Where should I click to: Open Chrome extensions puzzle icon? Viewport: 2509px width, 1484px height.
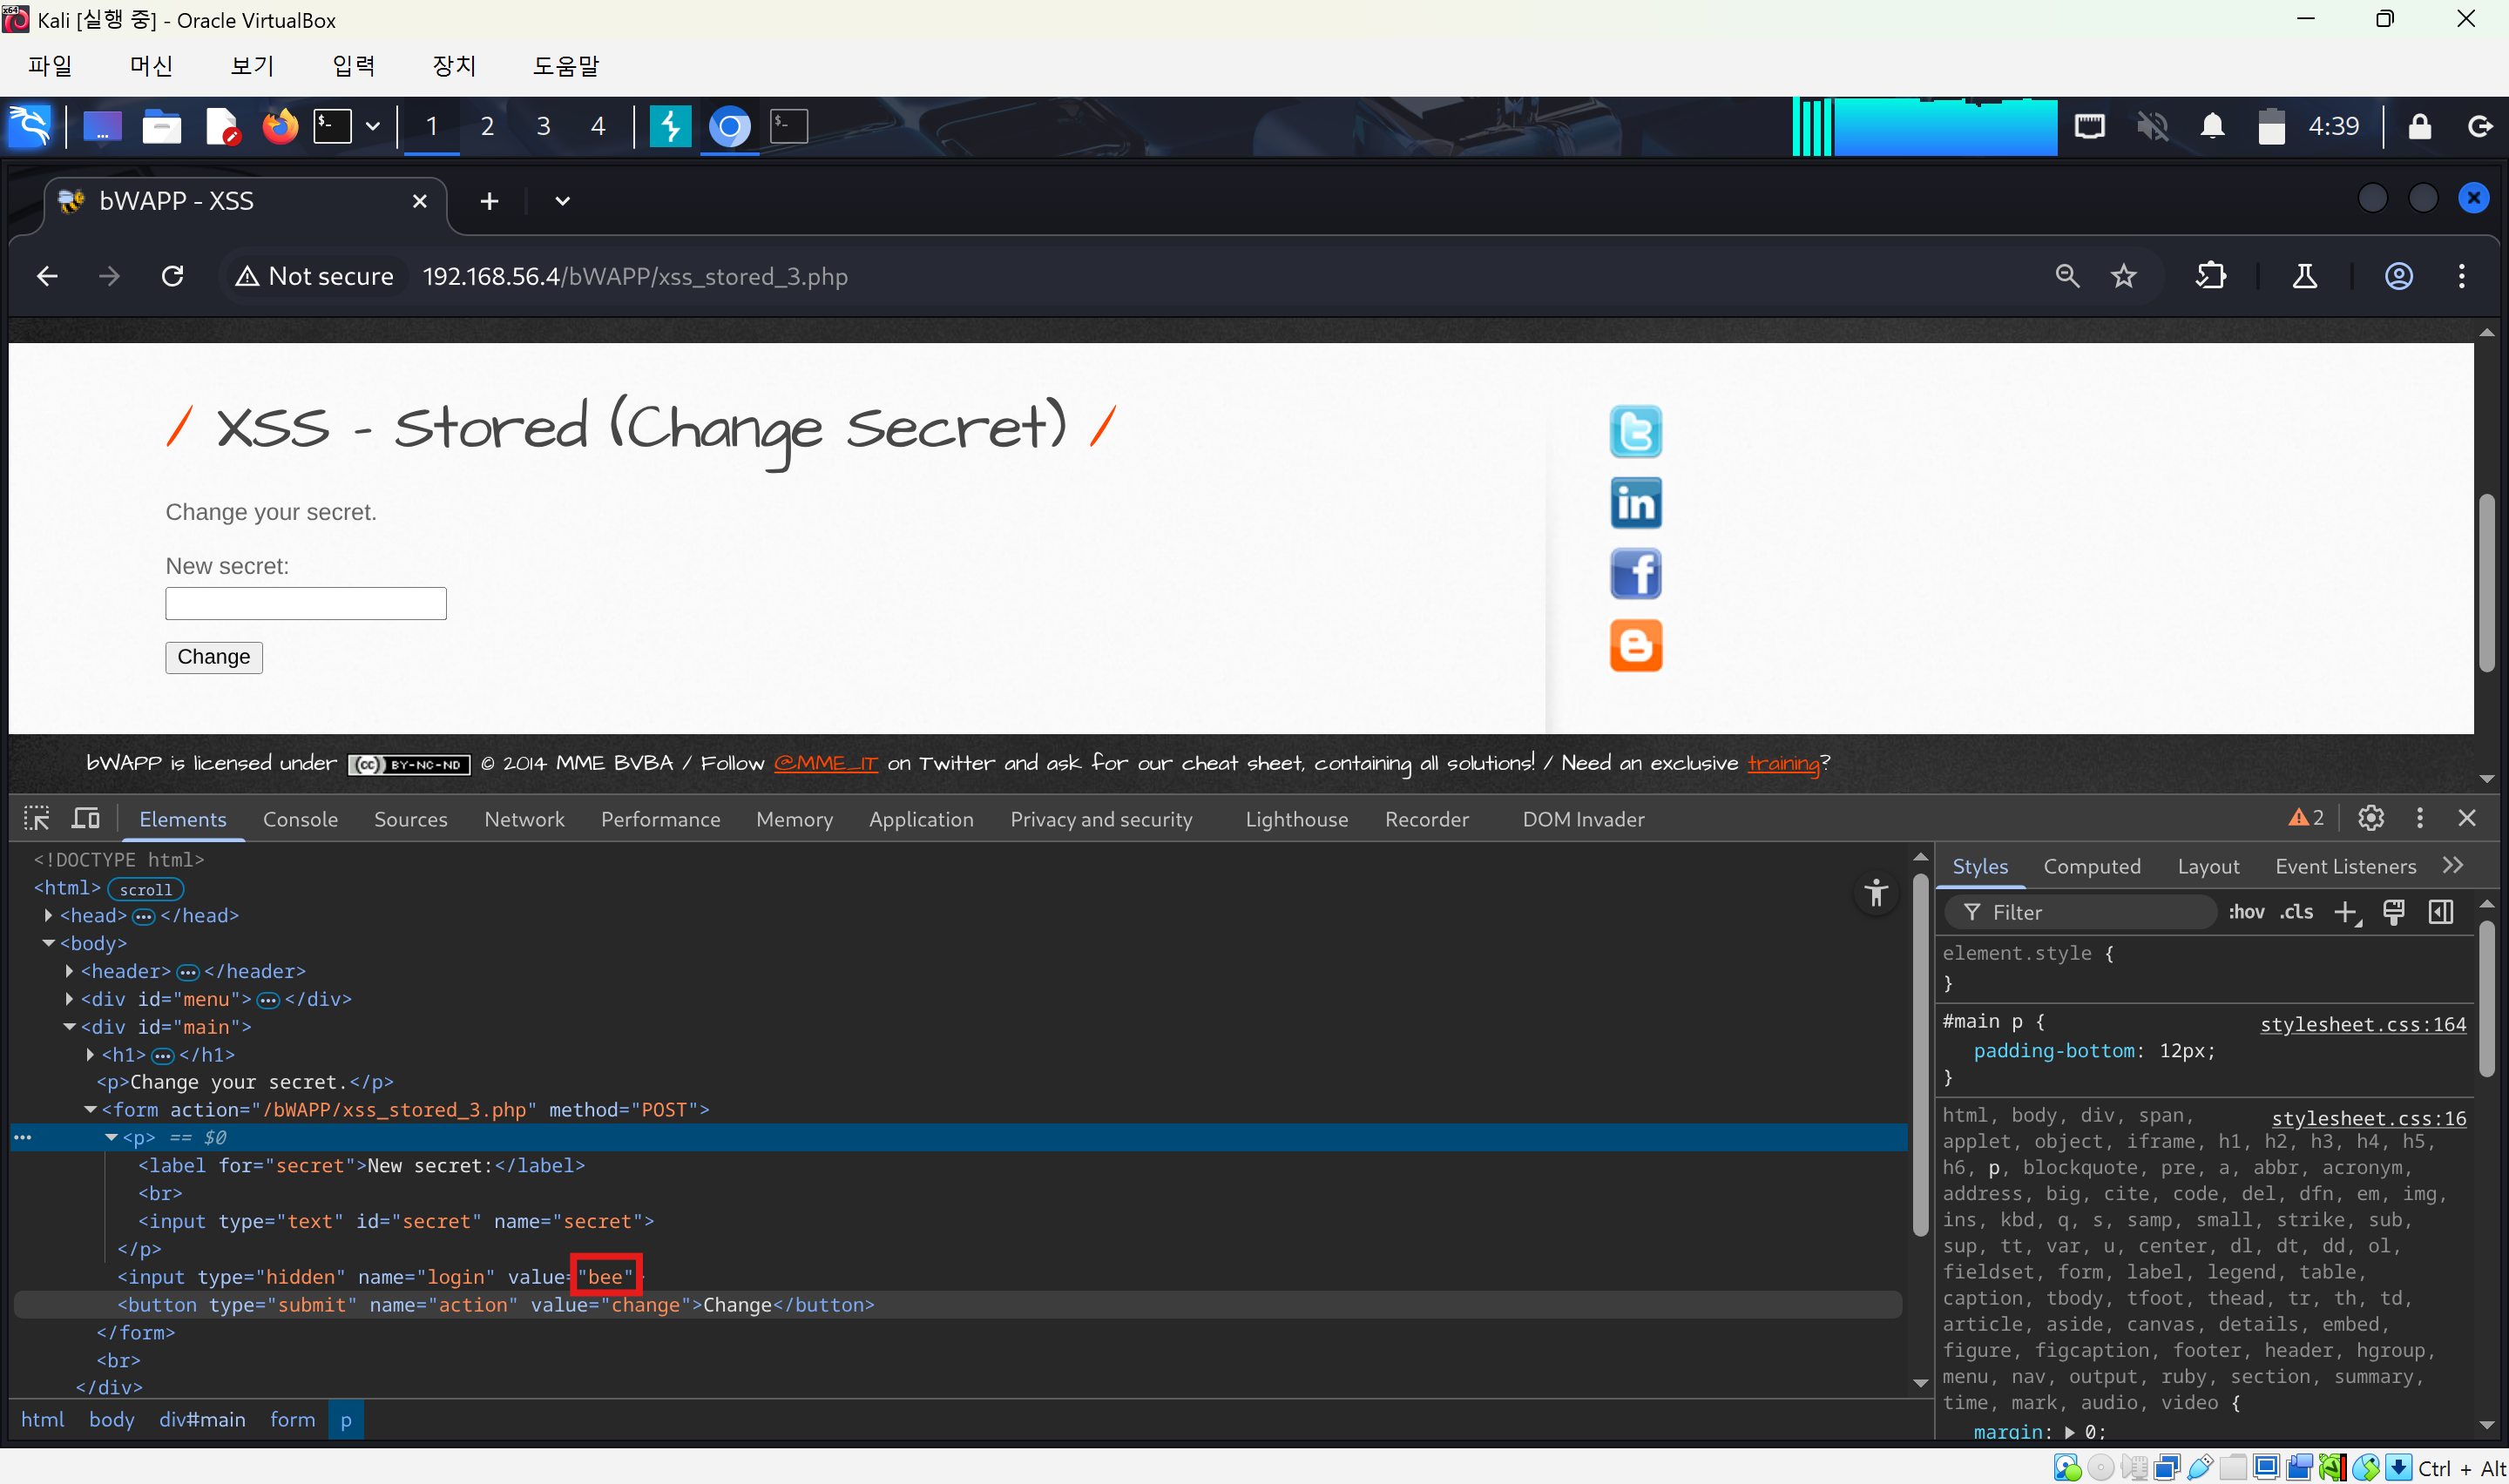click(x=2210, y=276)
